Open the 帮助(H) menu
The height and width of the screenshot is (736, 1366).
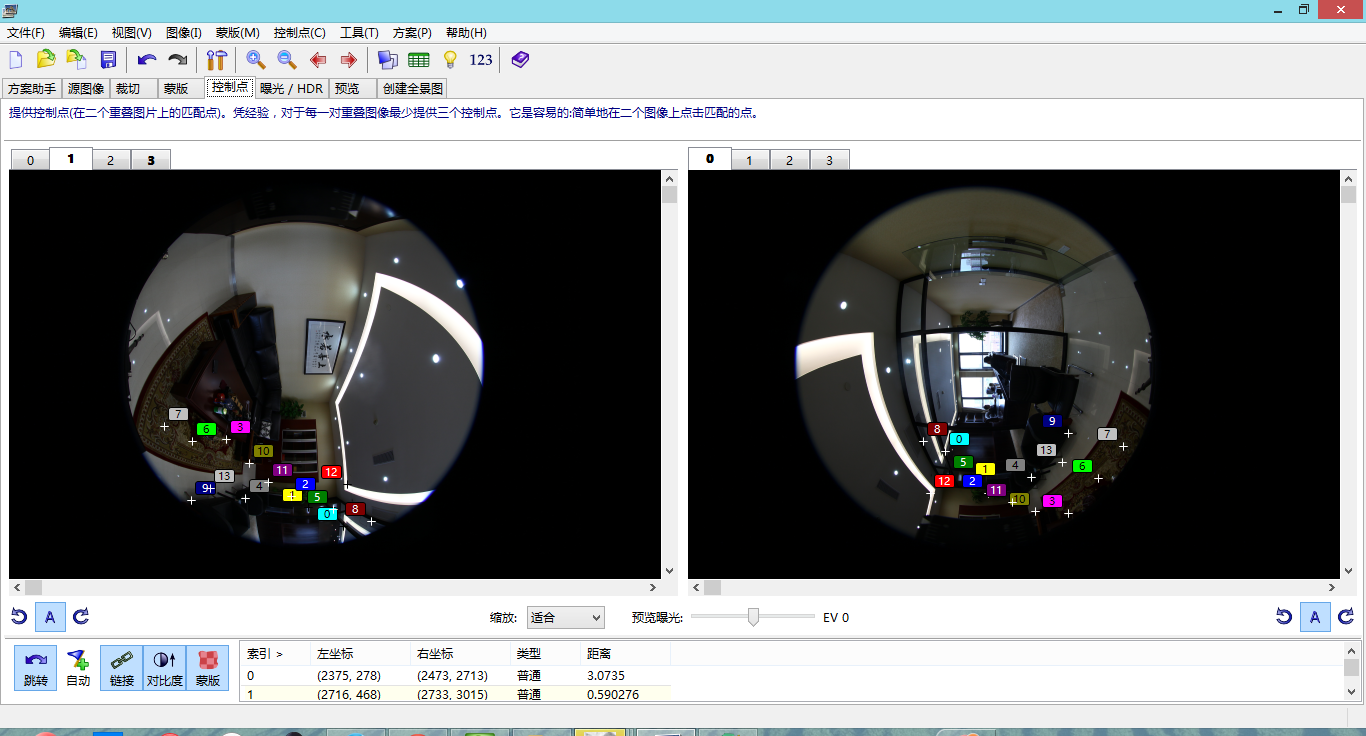(x=465, y=33)
